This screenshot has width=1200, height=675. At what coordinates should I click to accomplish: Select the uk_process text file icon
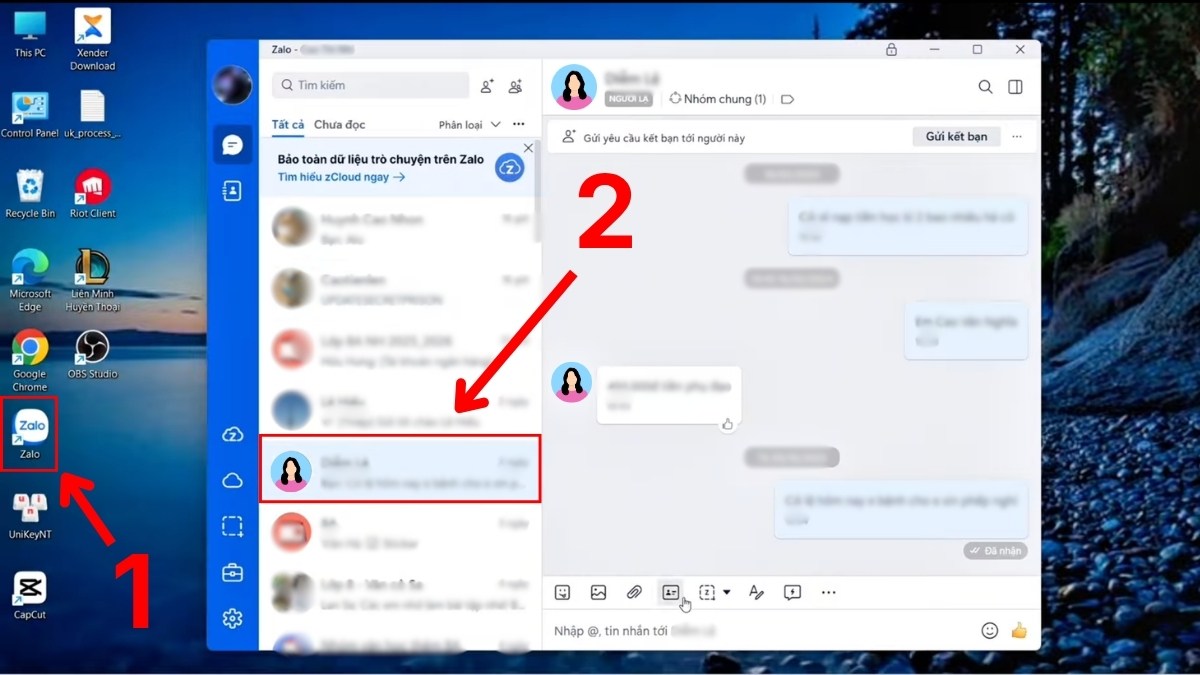click(92, 114)
